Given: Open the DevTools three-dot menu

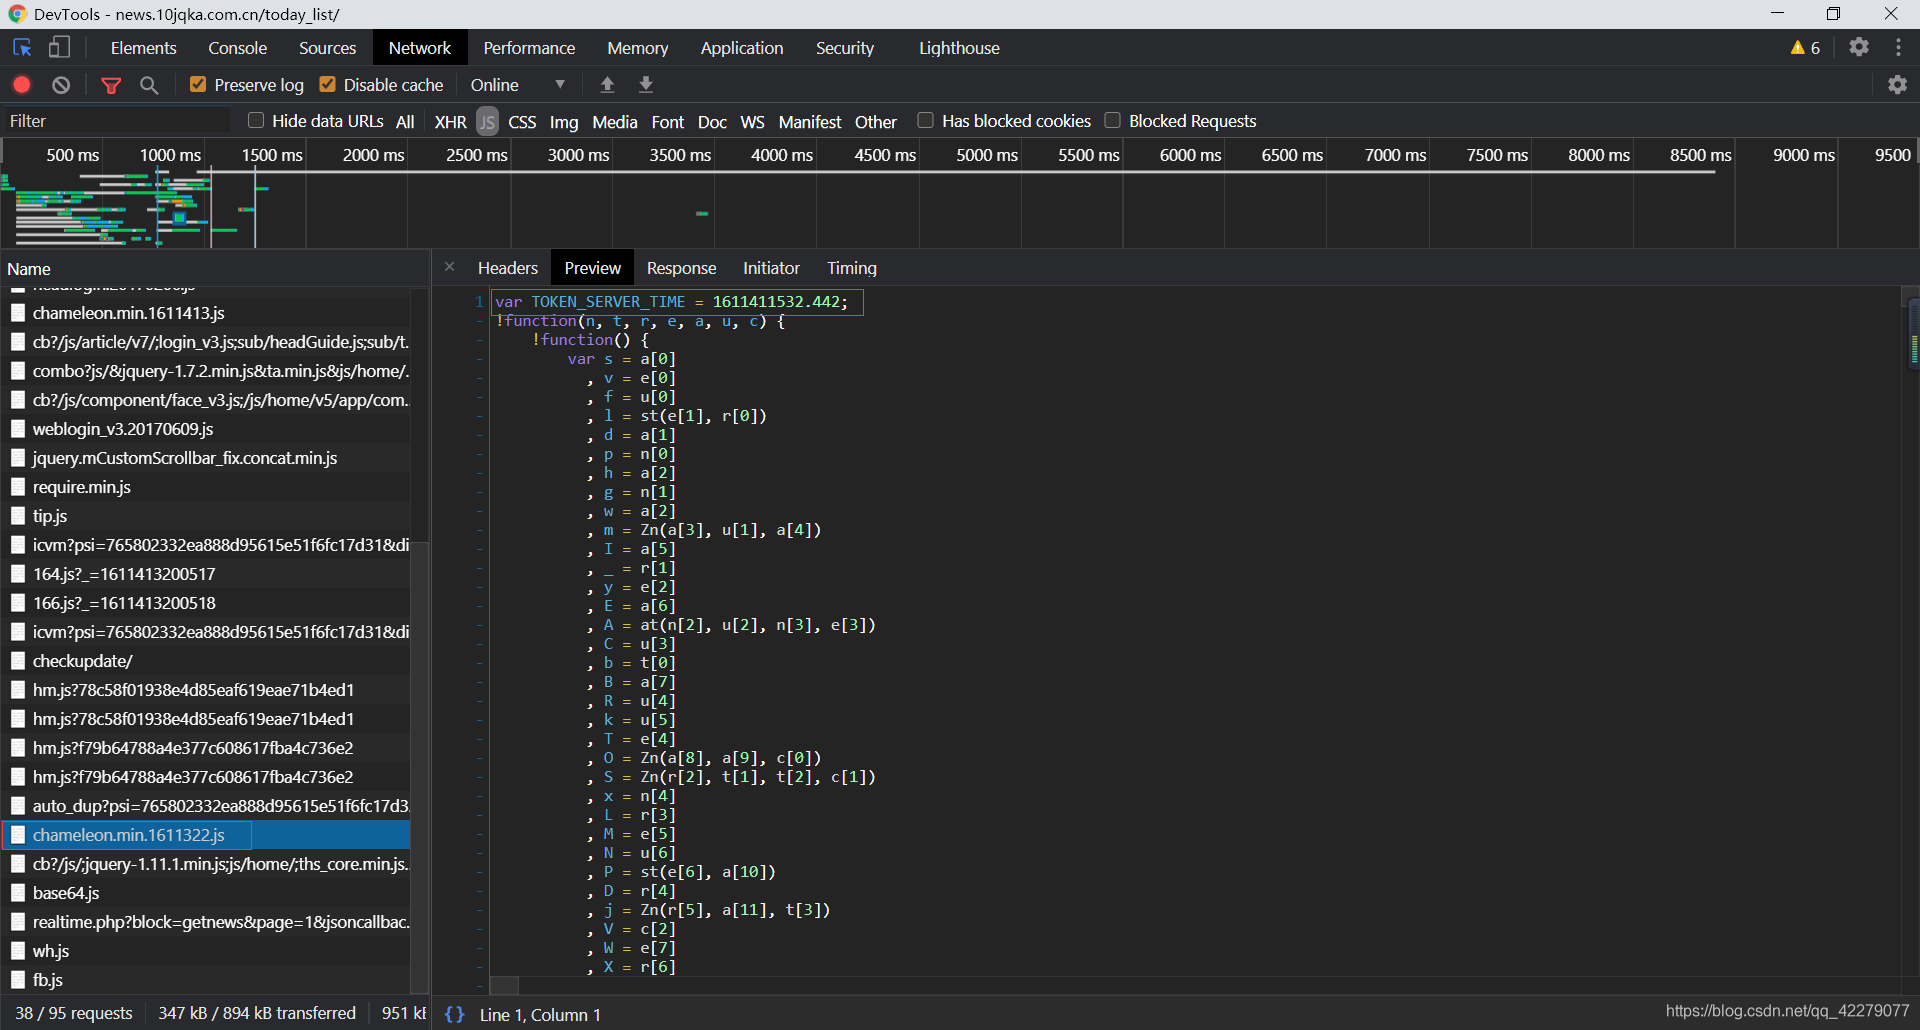Looking at the screenshot, I should tap(1898, 47).
